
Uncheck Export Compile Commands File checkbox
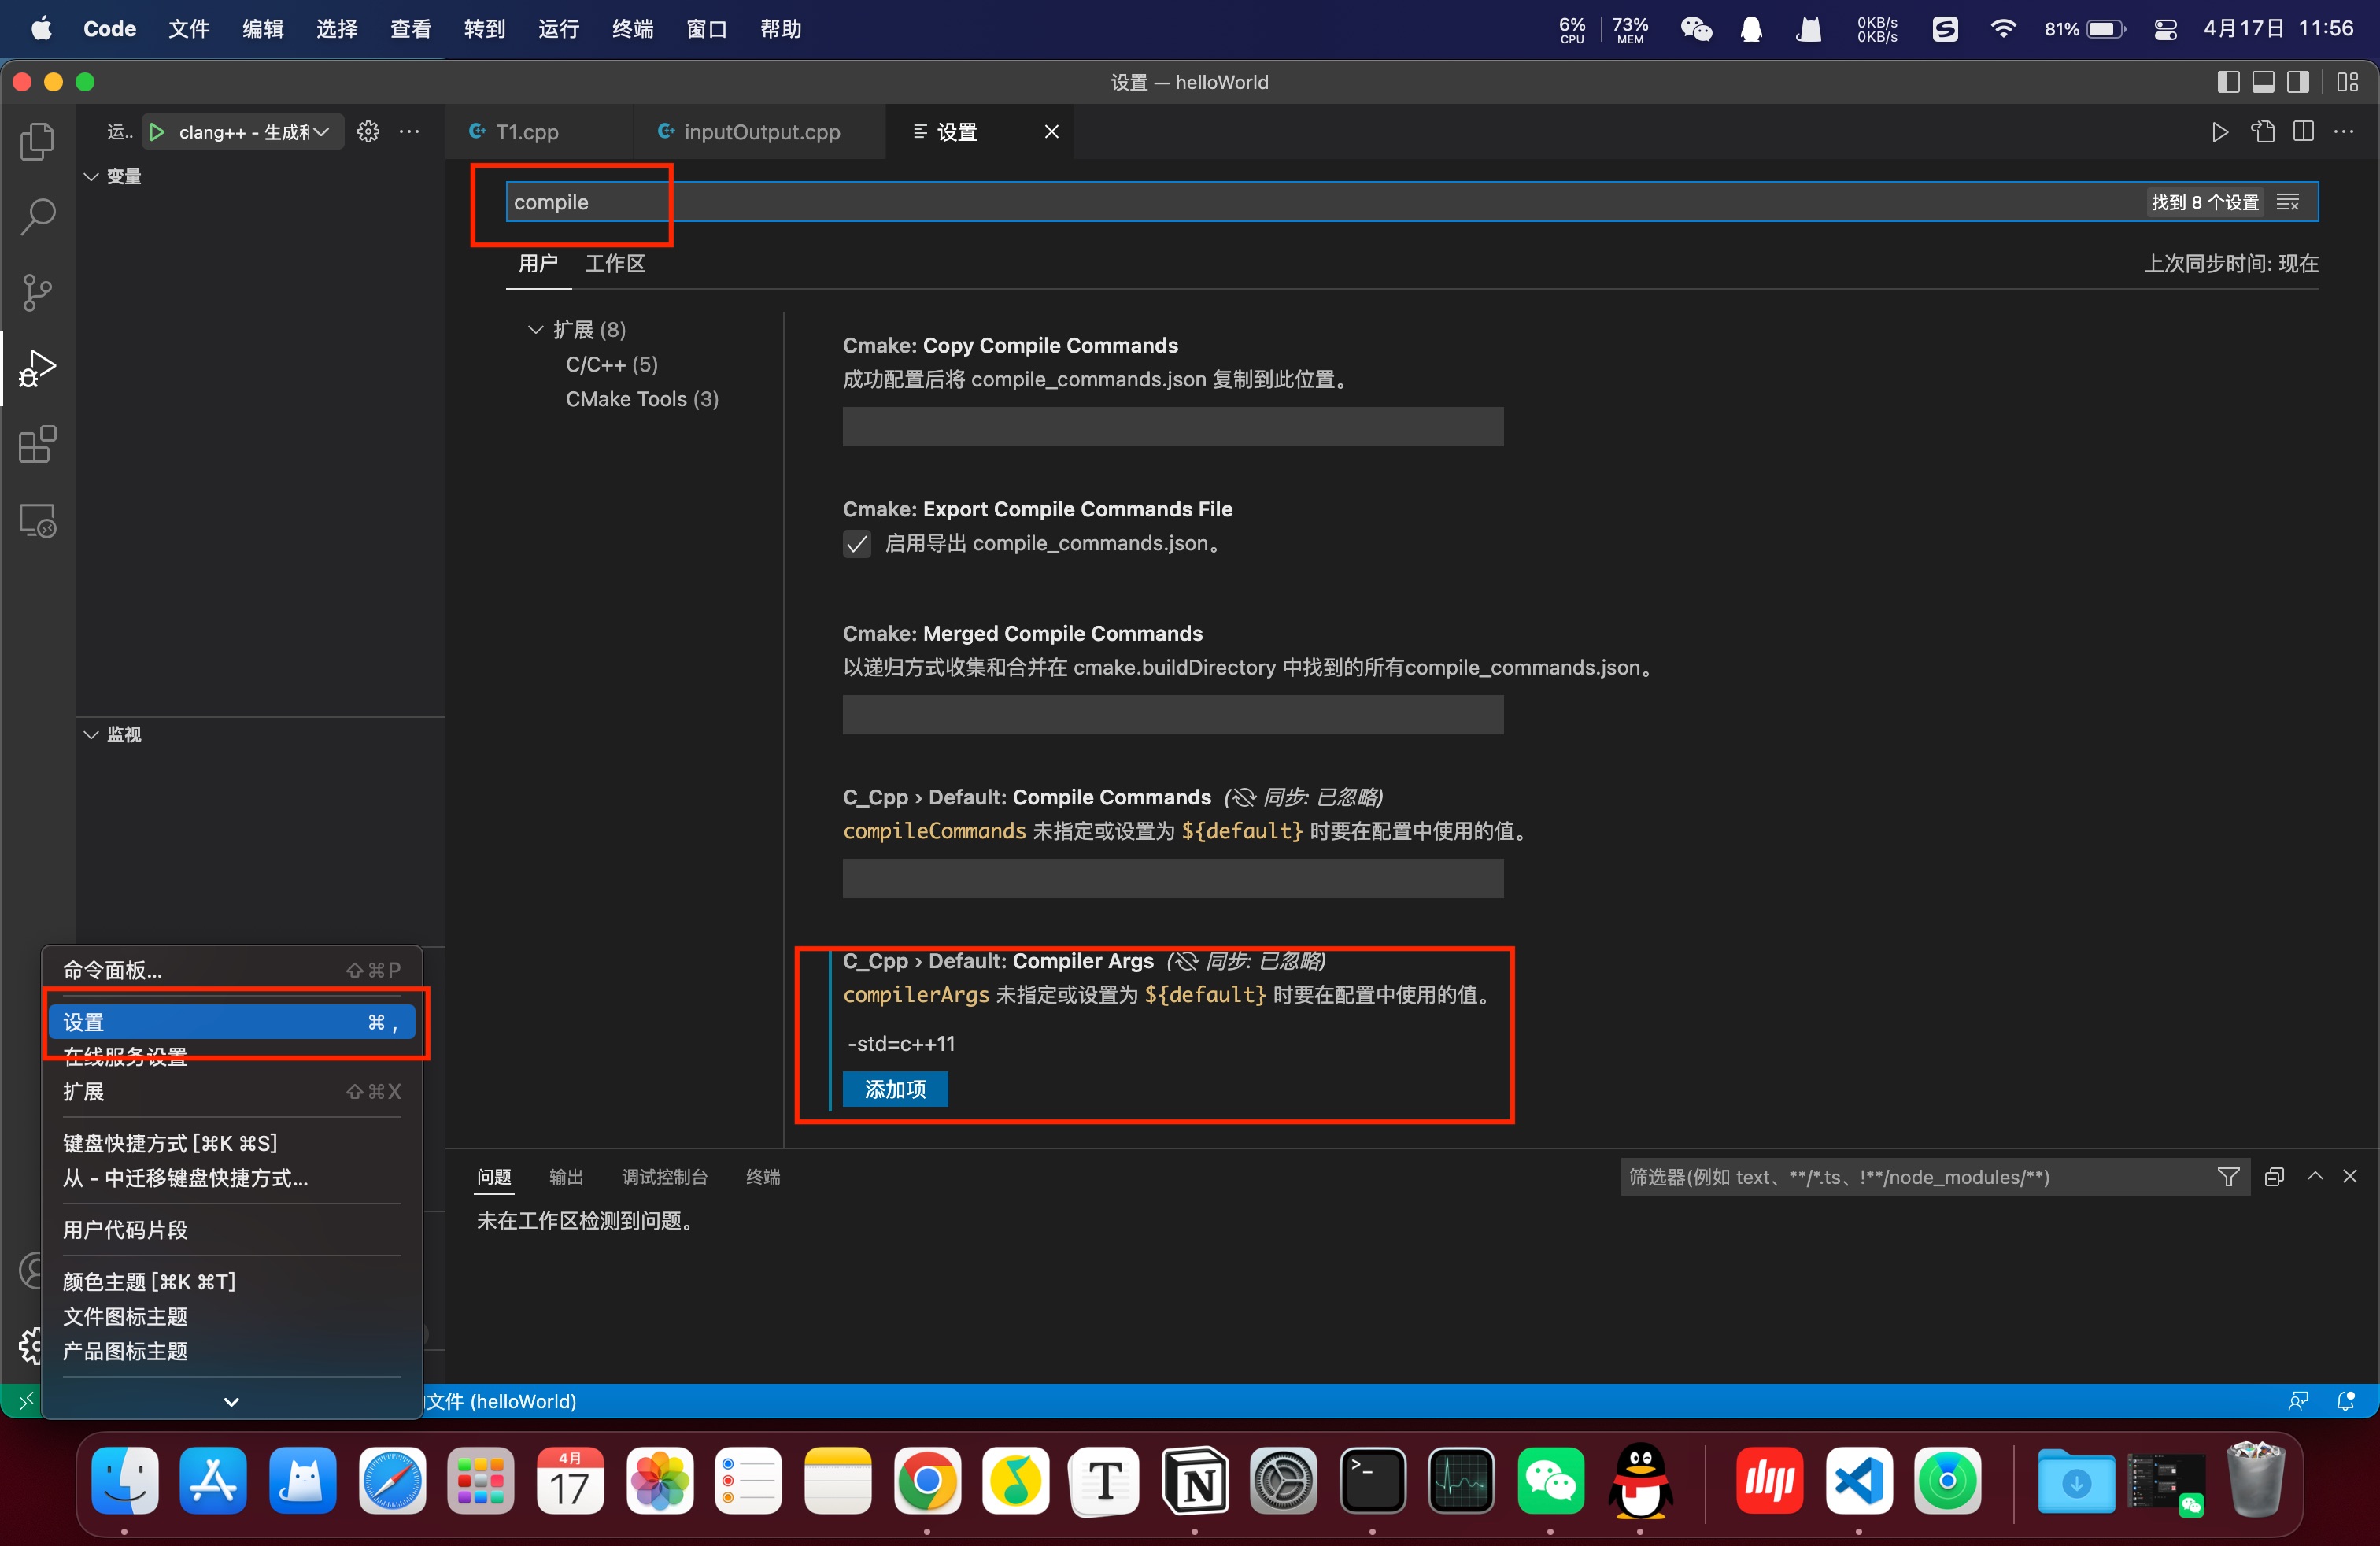[857, 544]
